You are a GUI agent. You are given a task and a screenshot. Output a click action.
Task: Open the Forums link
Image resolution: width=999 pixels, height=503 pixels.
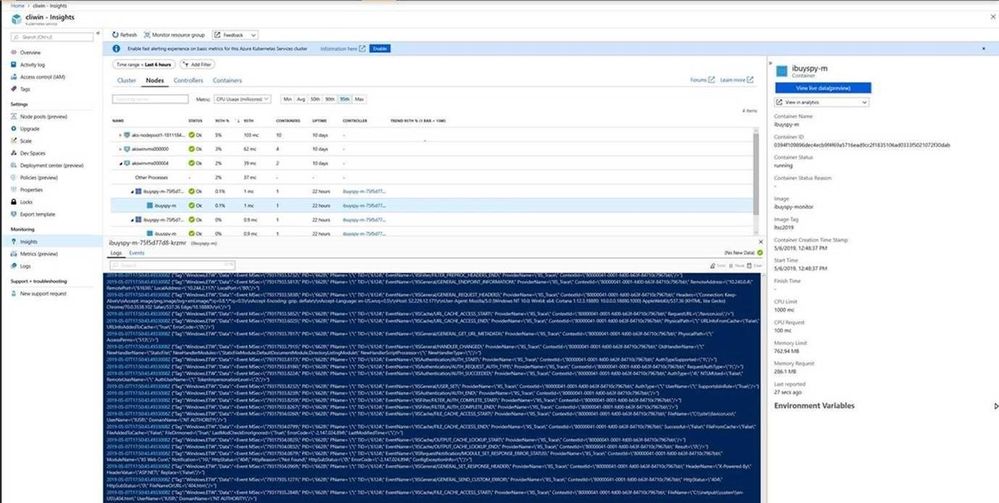pos(703,80)
